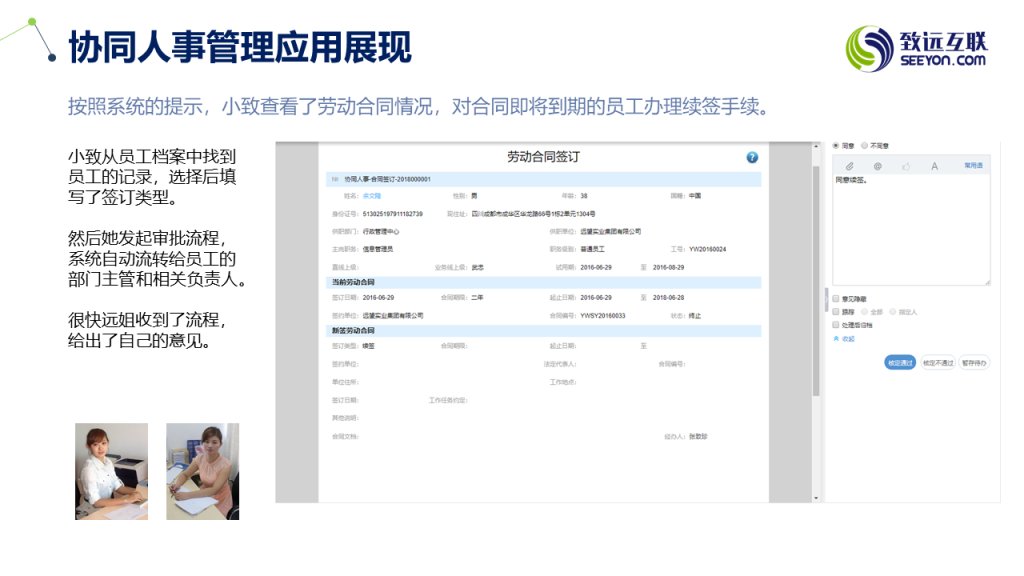1024x576 pixels.
Task: Click the panel collapse handle left of the opinion box
Action: pos(826,297)
